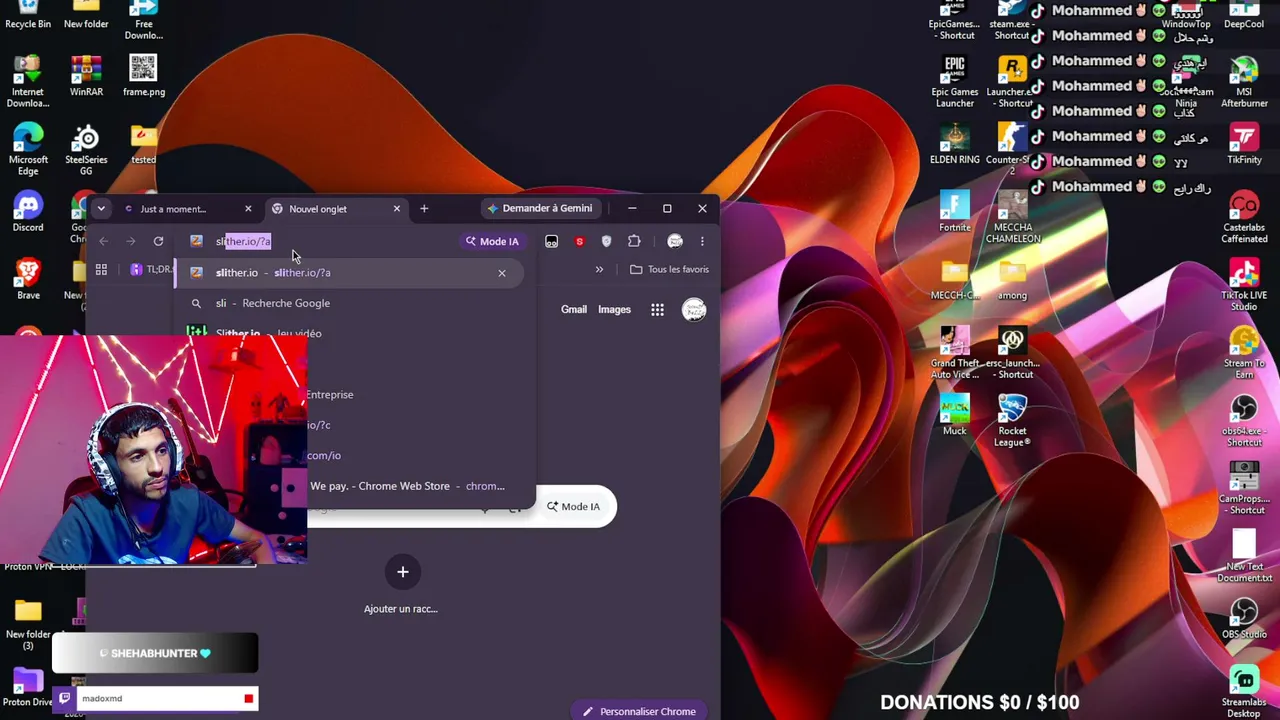
Task: Open the Chrome extensions puzzle menu
Action: click(634, 241)
